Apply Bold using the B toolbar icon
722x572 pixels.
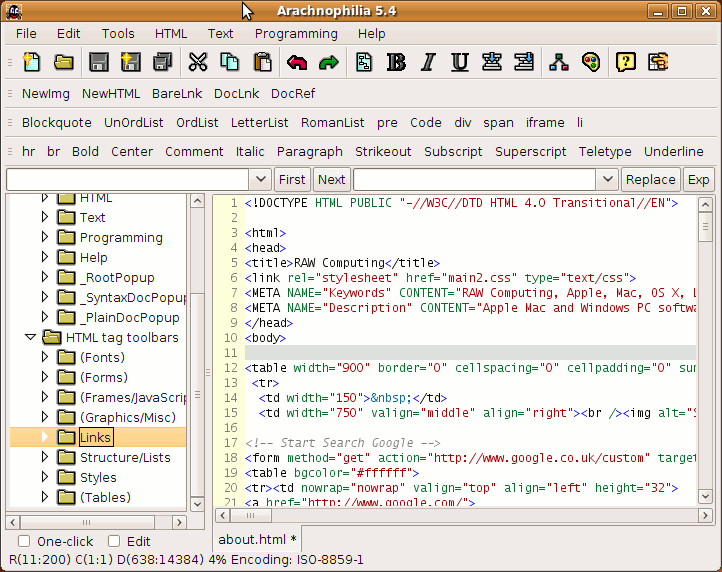click(x=396, y=62)
